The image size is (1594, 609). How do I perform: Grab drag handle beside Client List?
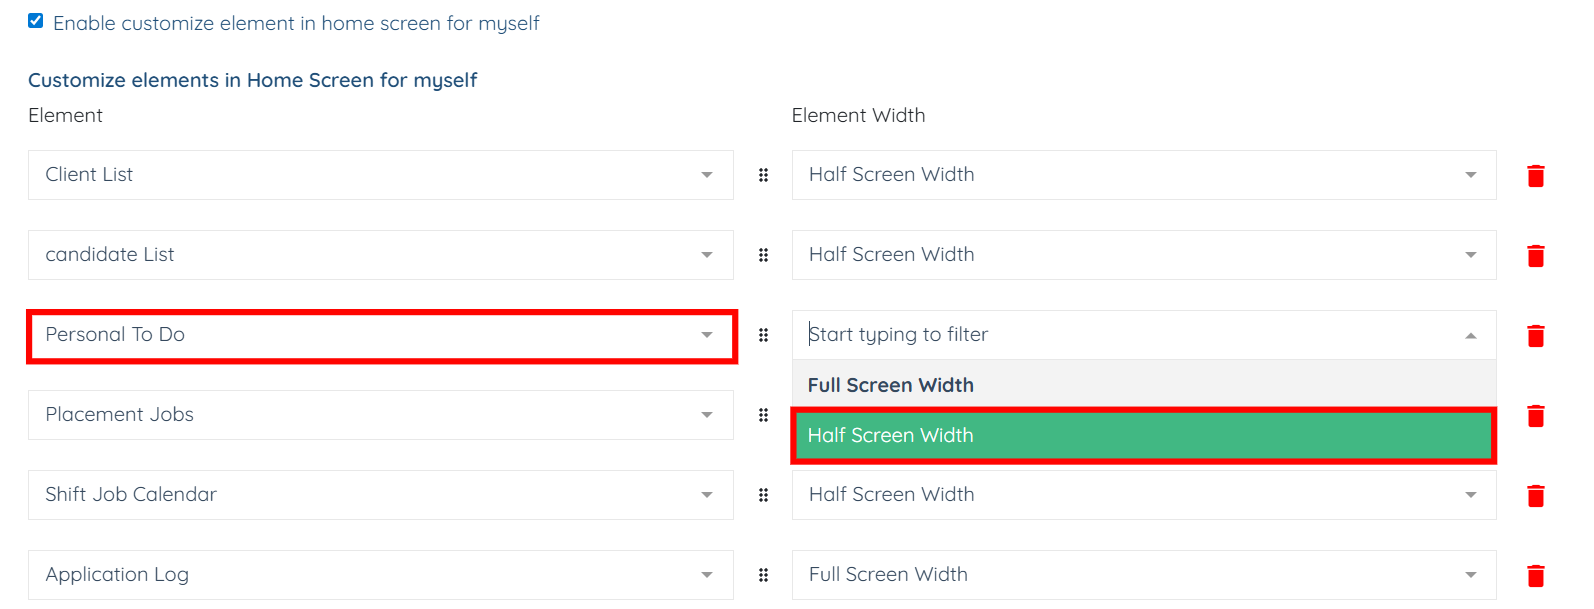[x=763, y=175]
